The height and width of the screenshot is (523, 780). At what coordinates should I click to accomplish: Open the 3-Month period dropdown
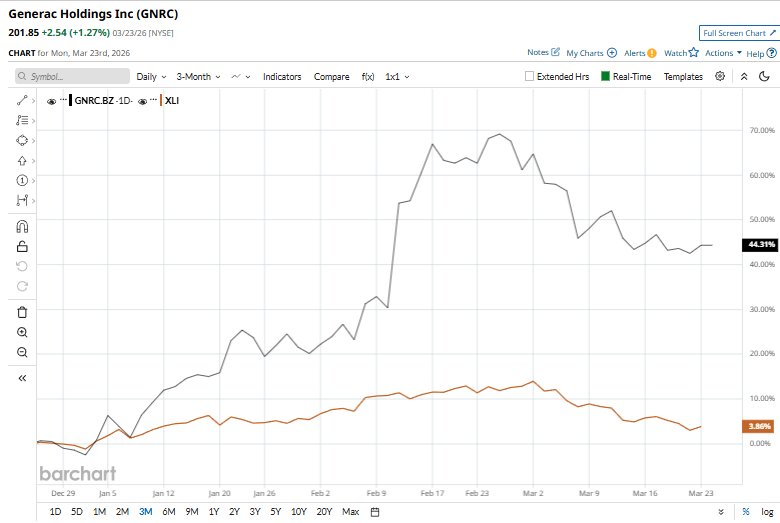tap(198, 77)
